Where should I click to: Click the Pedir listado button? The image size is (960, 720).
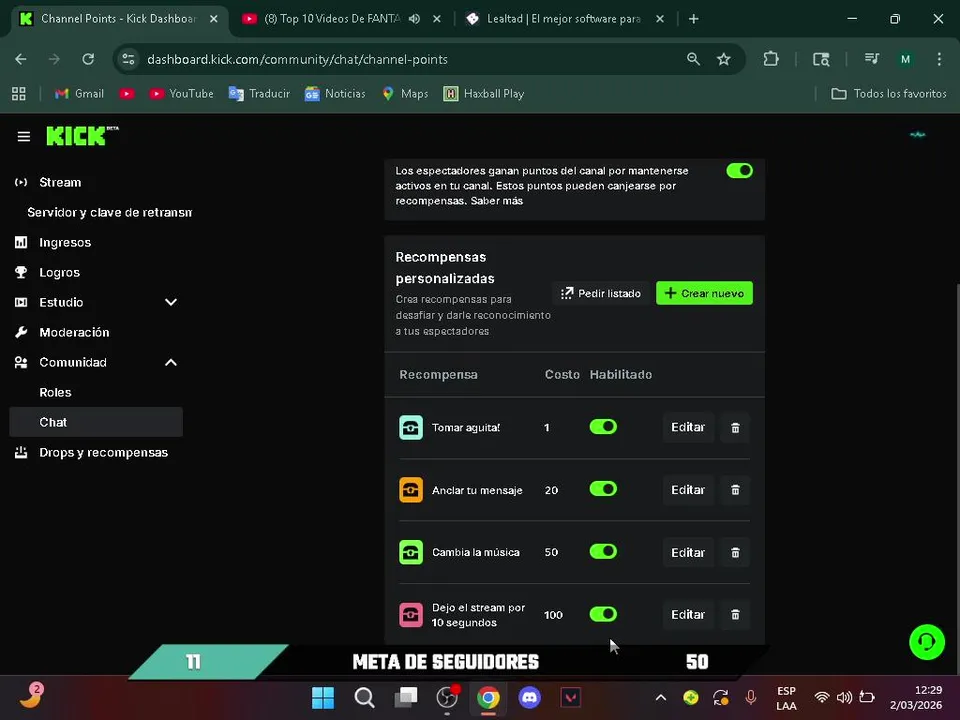coord(601,293)
